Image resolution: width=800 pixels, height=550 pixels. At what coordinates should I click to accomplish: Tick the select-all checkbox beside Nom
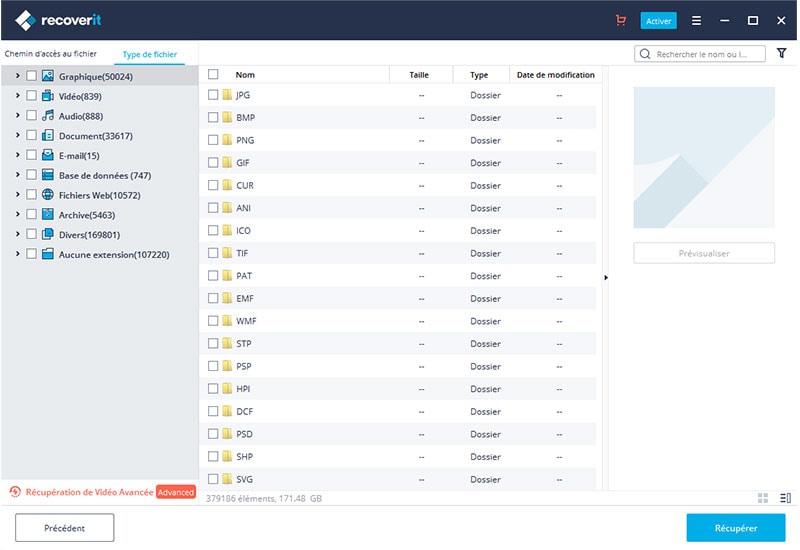213,74
